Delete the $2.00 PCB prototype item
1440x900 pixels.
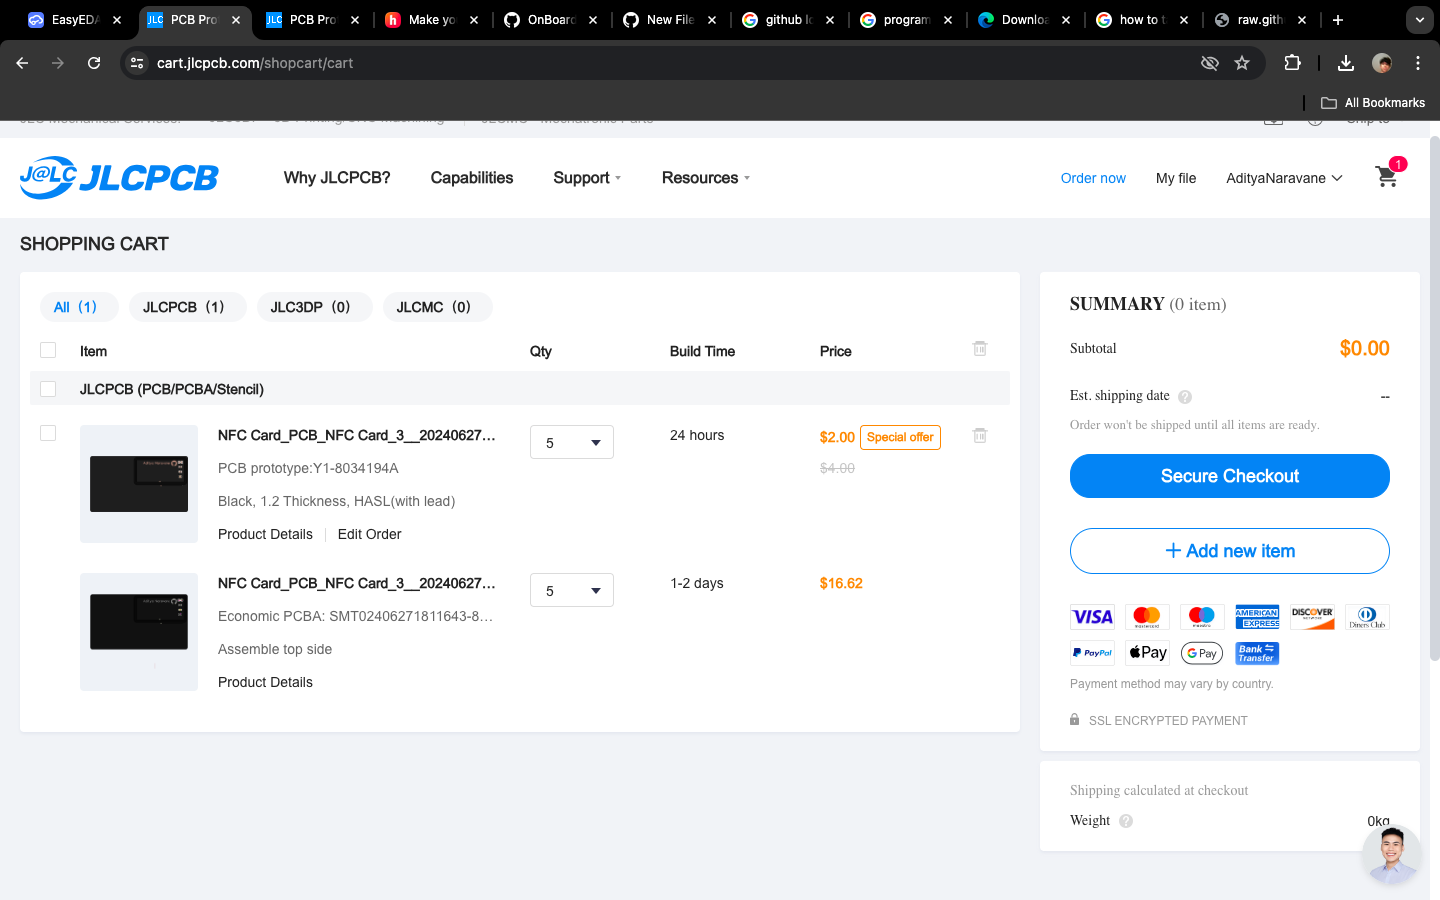[980, 435]
